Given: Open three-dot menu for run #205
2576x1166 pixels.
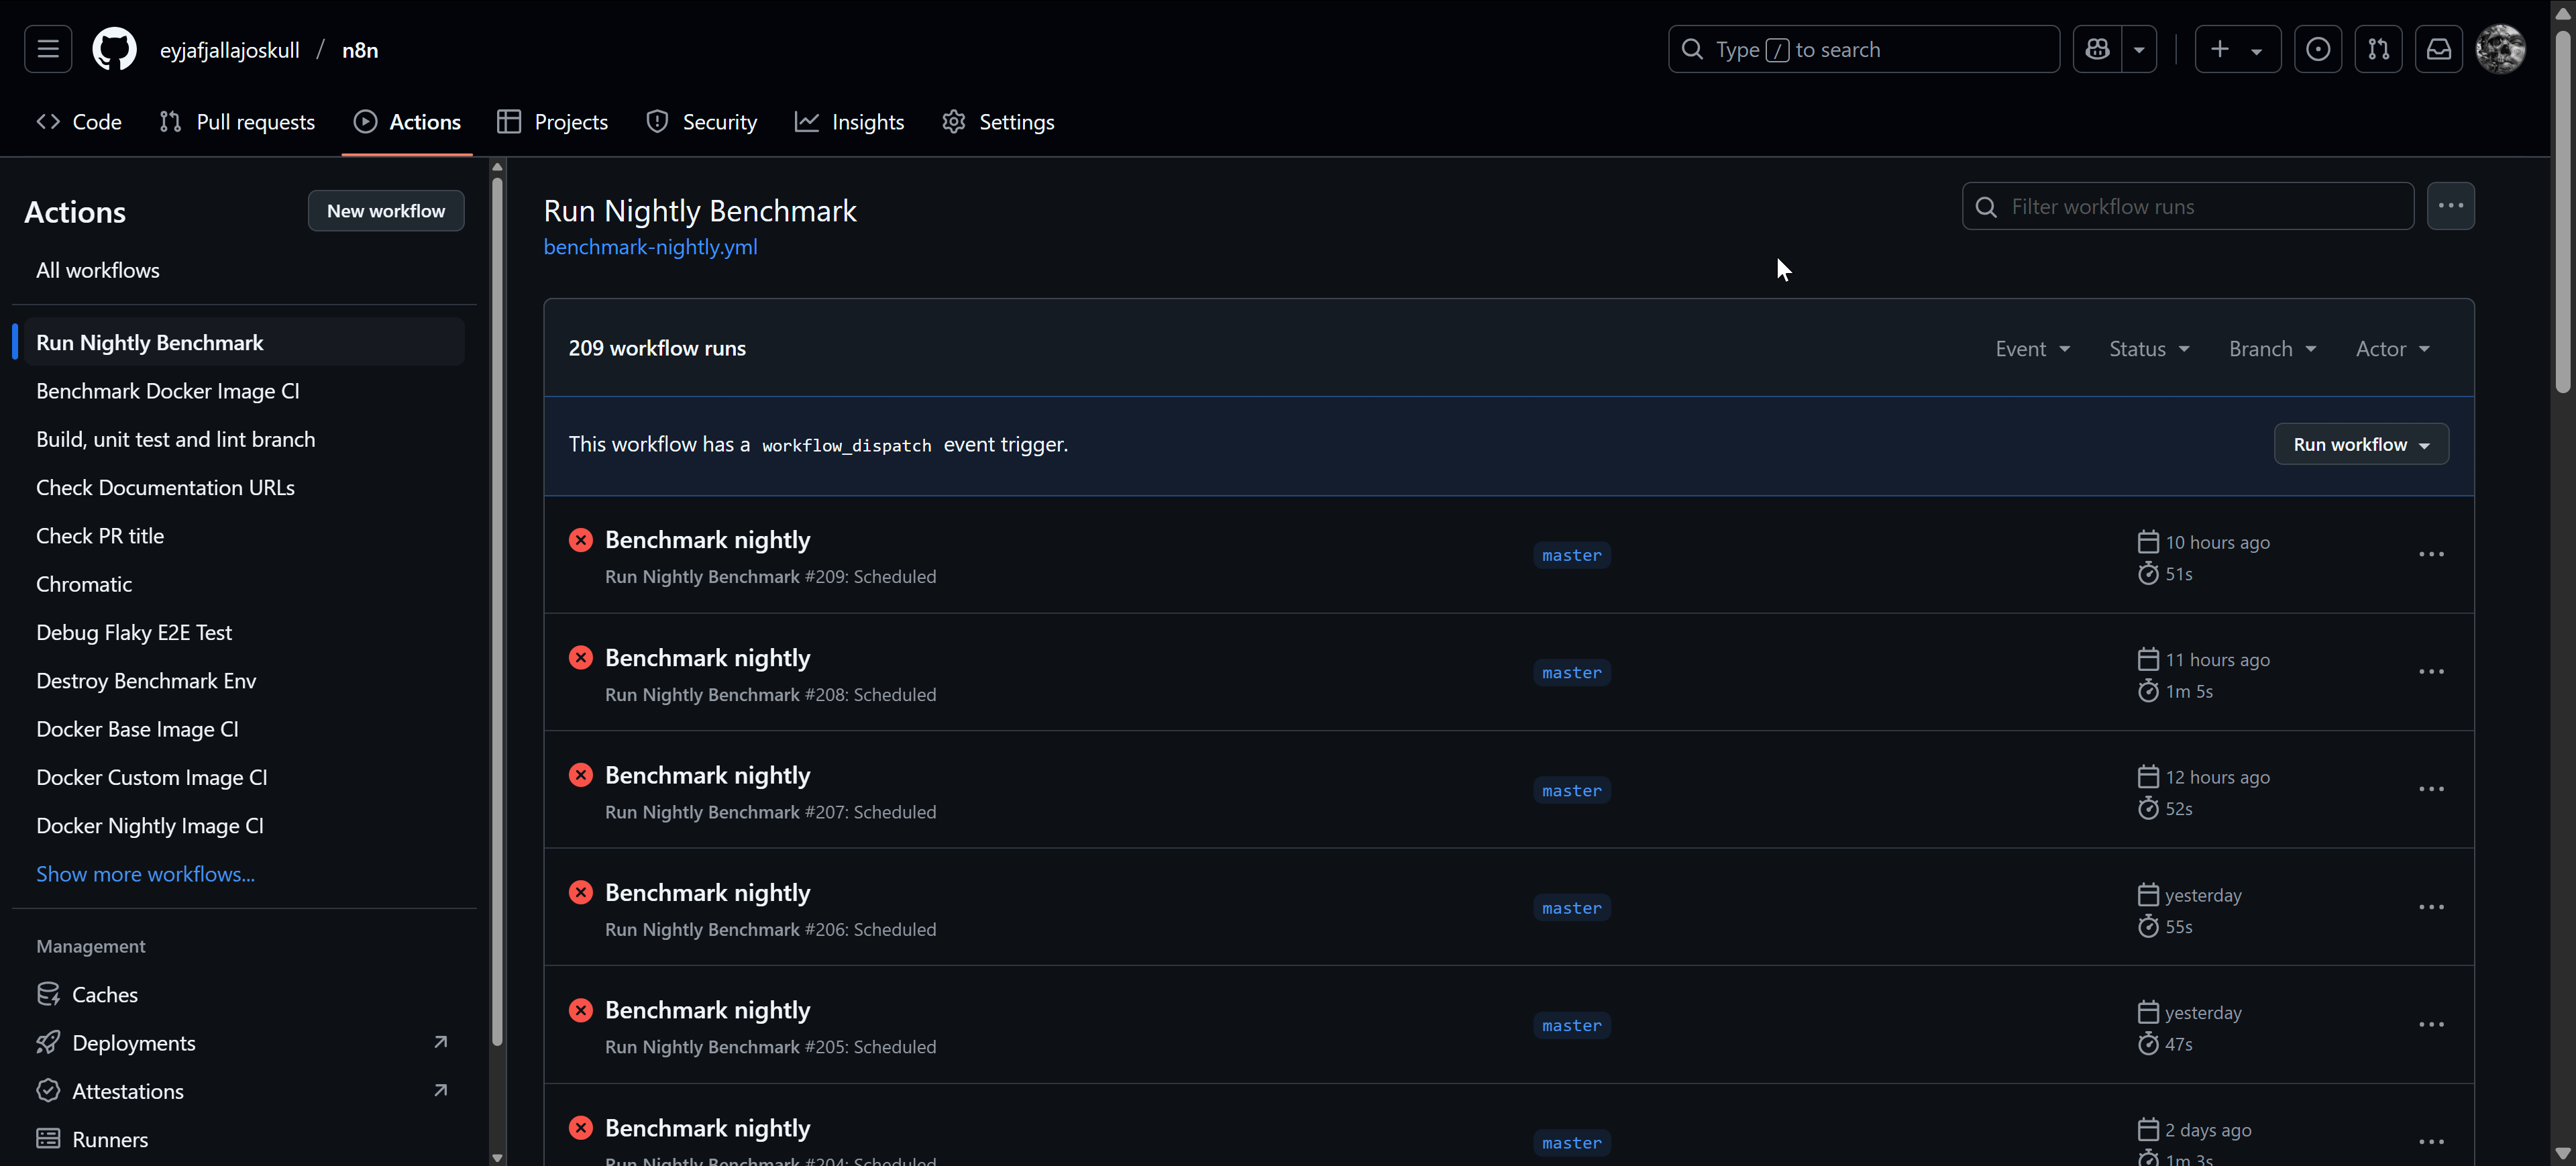Looking at the screenshot, I should coord(2431,1024).
